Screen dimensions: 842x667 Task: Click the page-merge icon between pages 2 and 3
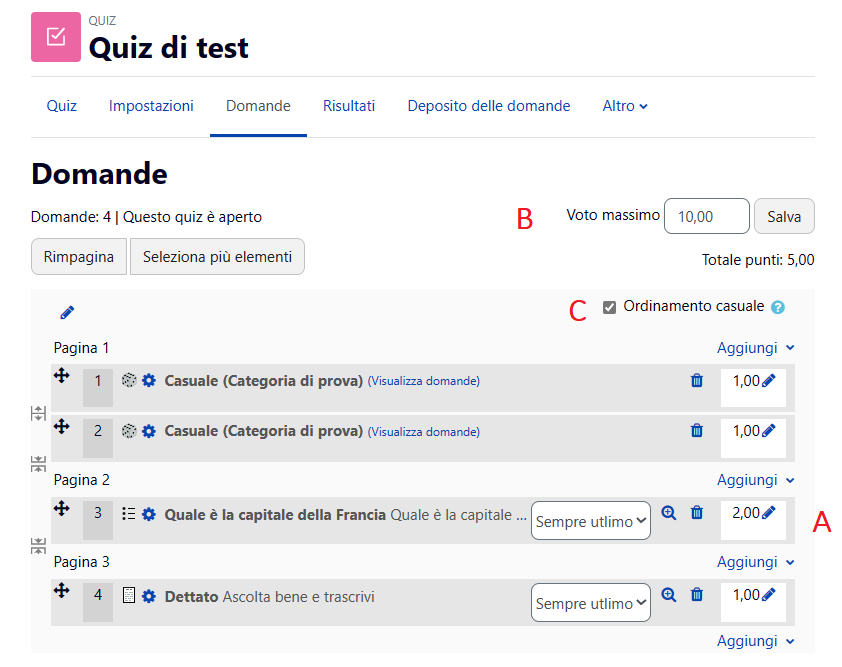coord(38,546)
